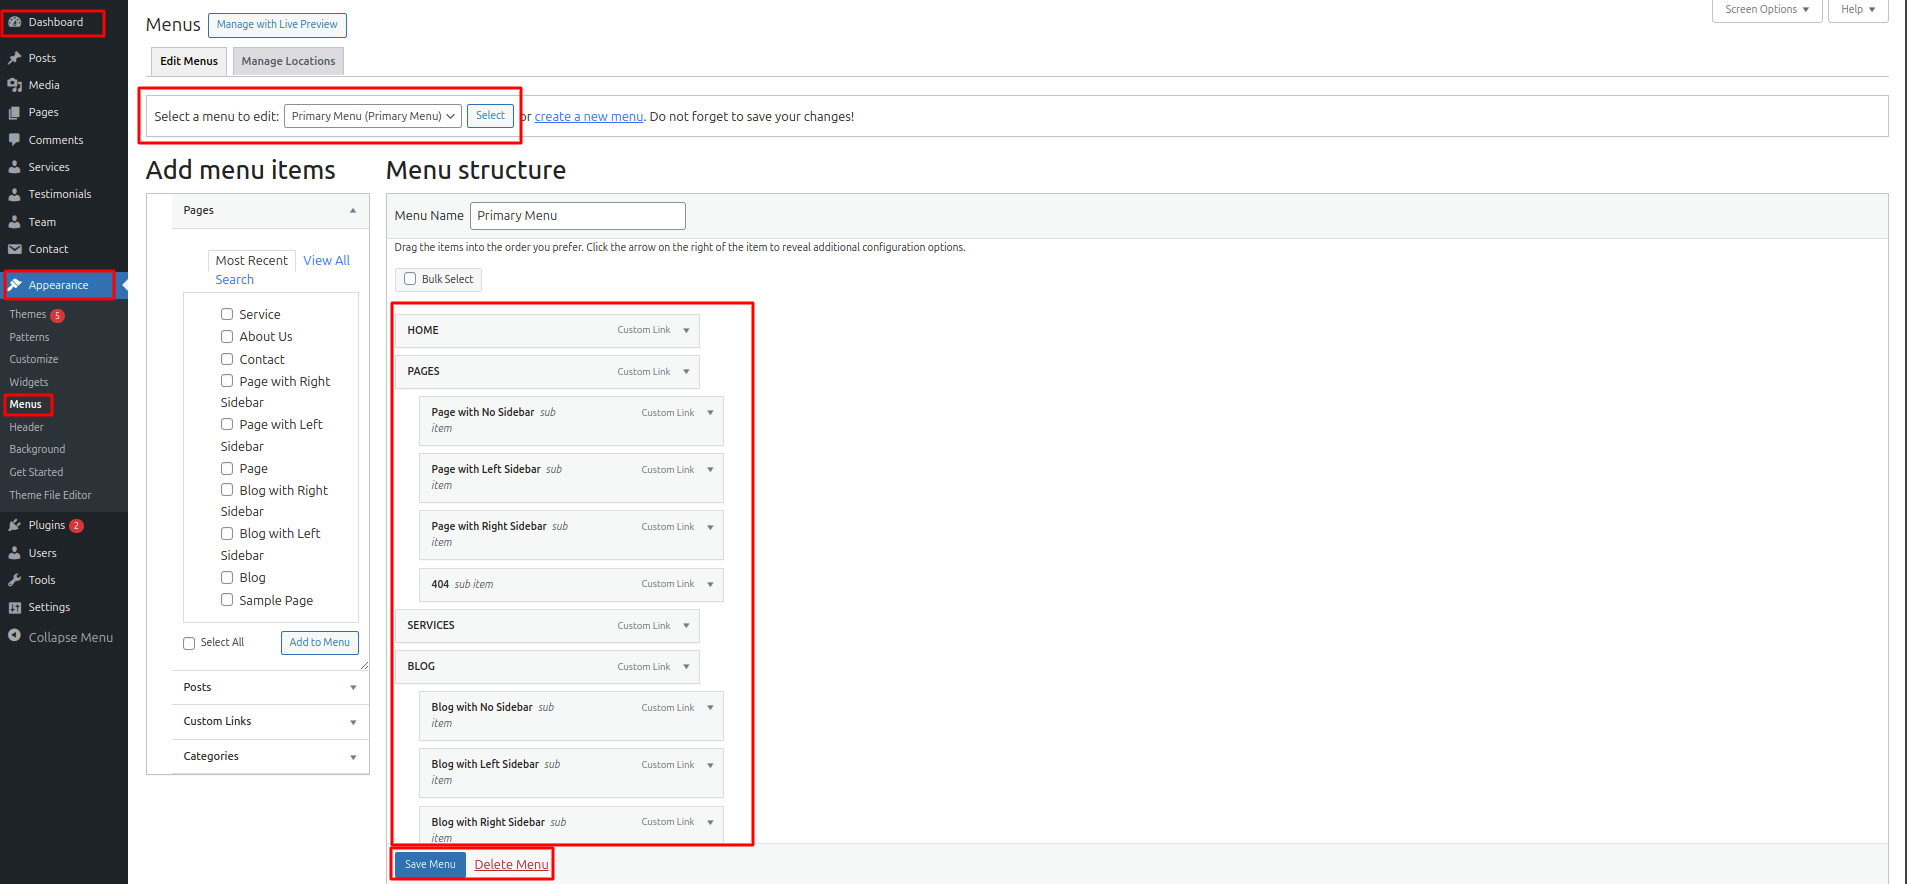1907x884 pixels.
Task: Click the Select menu button
Action: click(490, 116)
